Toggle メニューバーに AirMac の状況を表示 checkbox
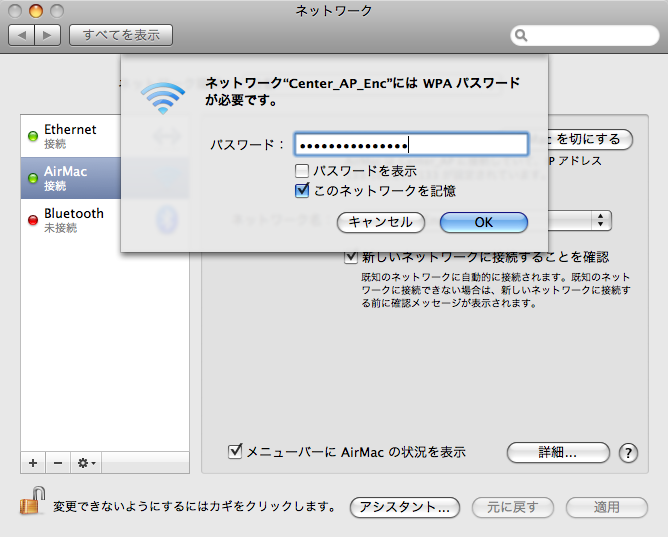The image size is (668, 537). pos(235,451)
